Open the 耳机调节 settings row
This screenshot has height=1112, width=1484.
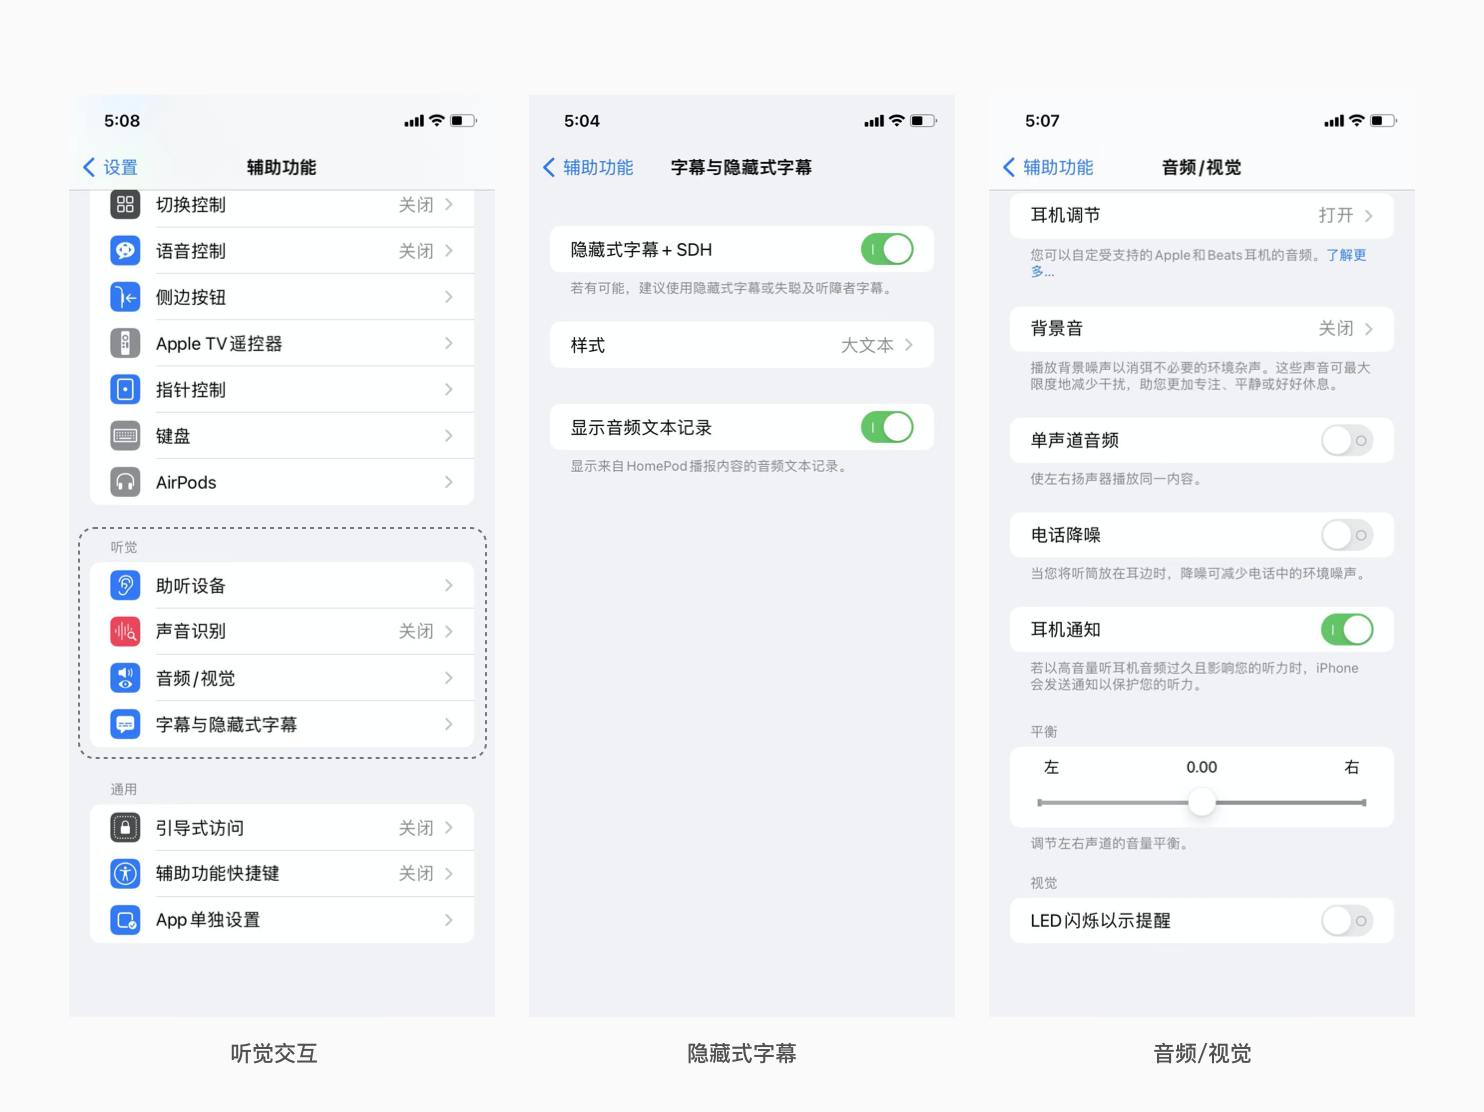[1200, 215]
